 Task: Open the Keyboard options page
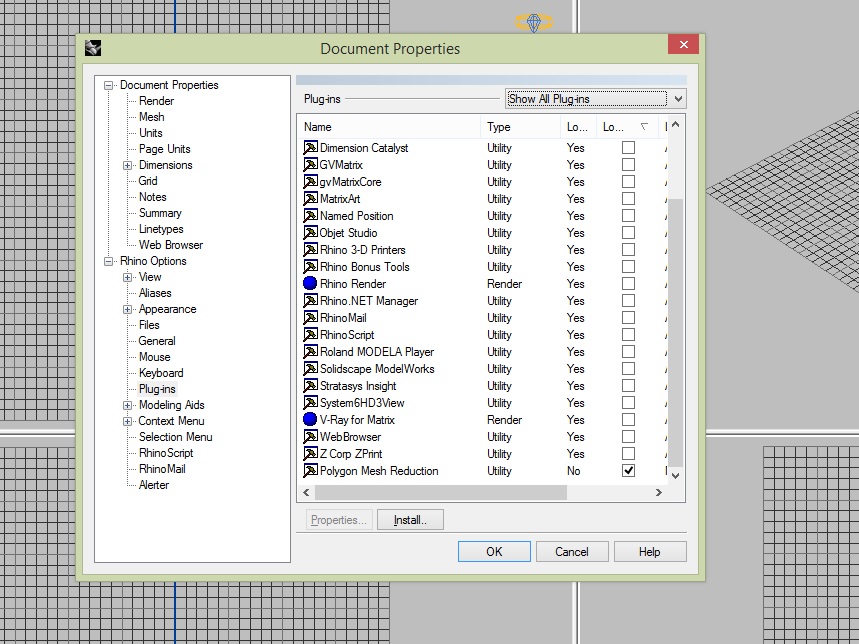[x=161, y=373]
